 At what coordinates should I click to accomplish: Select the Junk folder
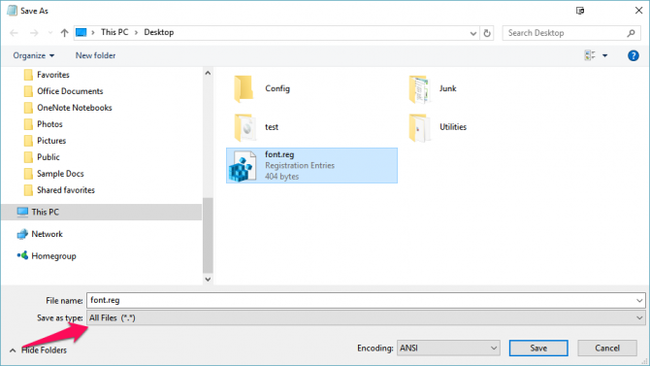(x=433, y=89)
